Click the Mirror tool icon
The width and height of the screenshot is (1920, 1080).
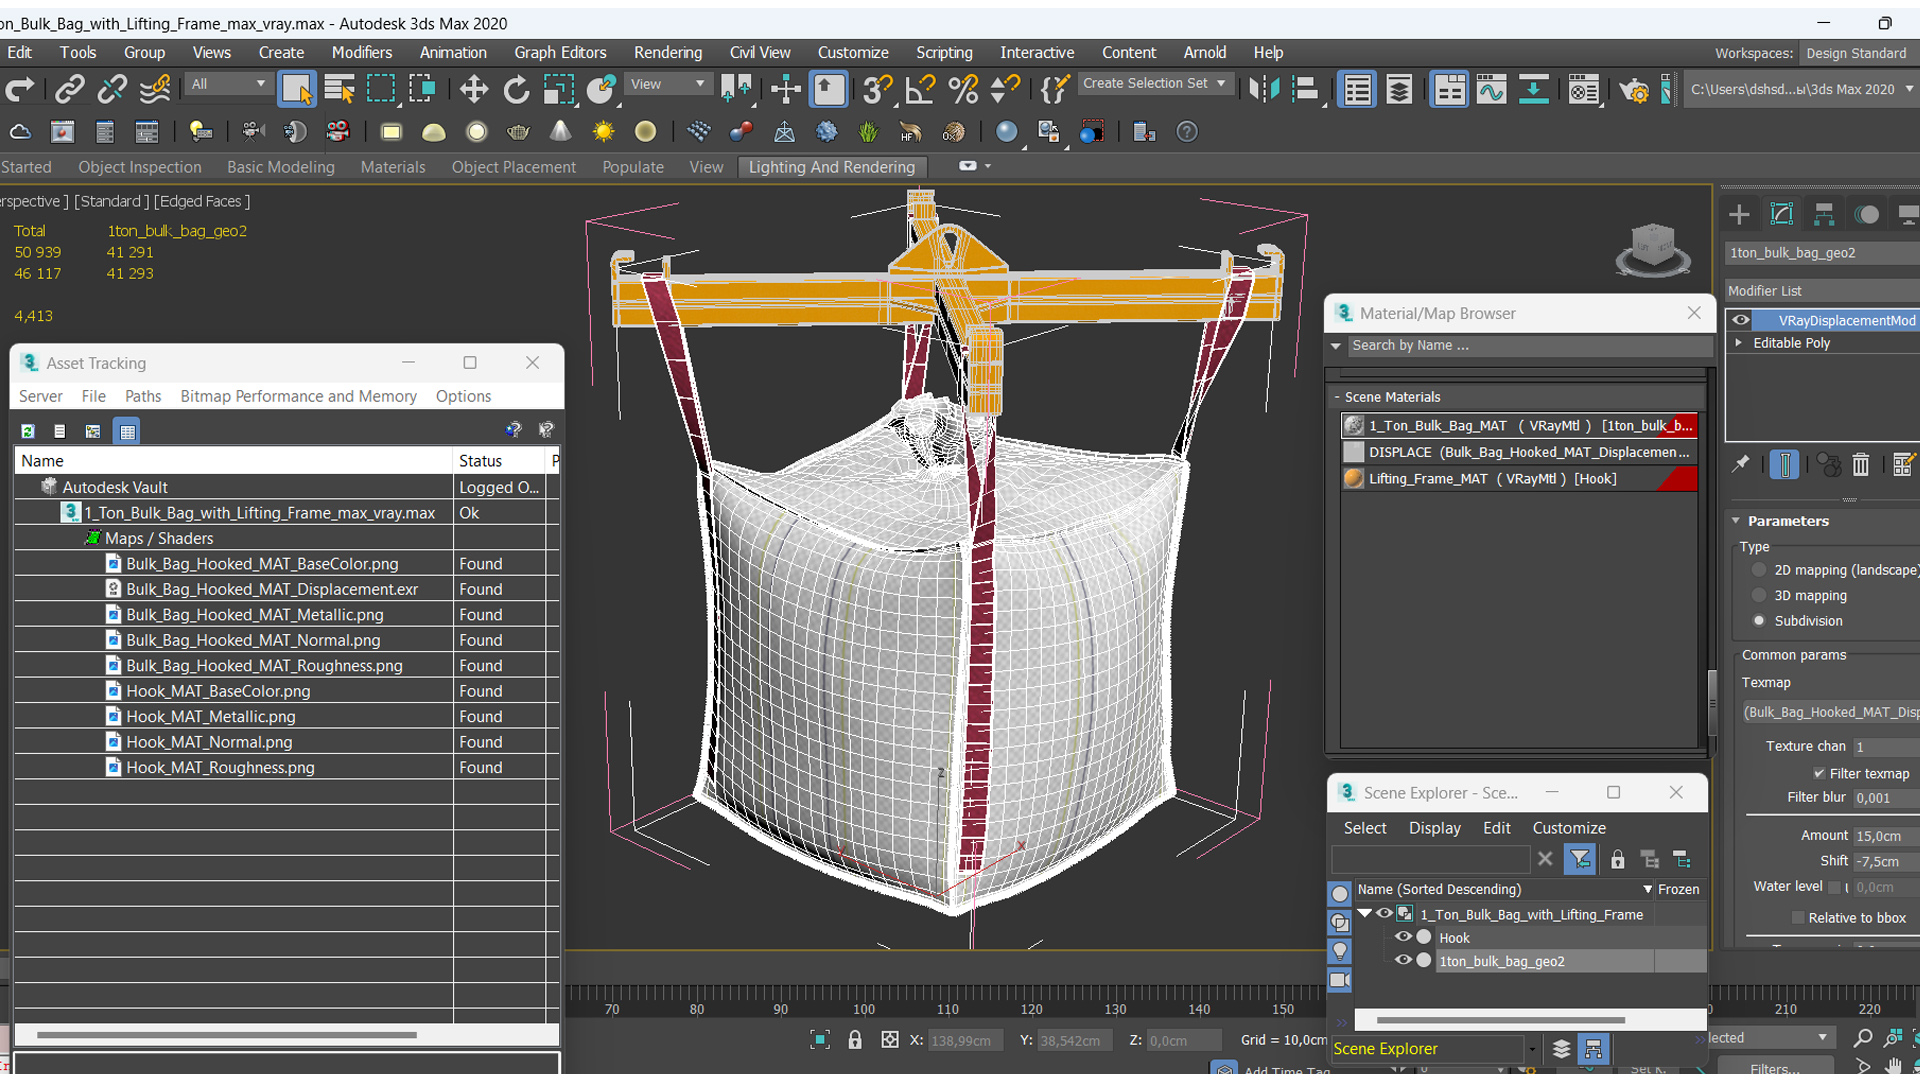tap(1263, 90)
